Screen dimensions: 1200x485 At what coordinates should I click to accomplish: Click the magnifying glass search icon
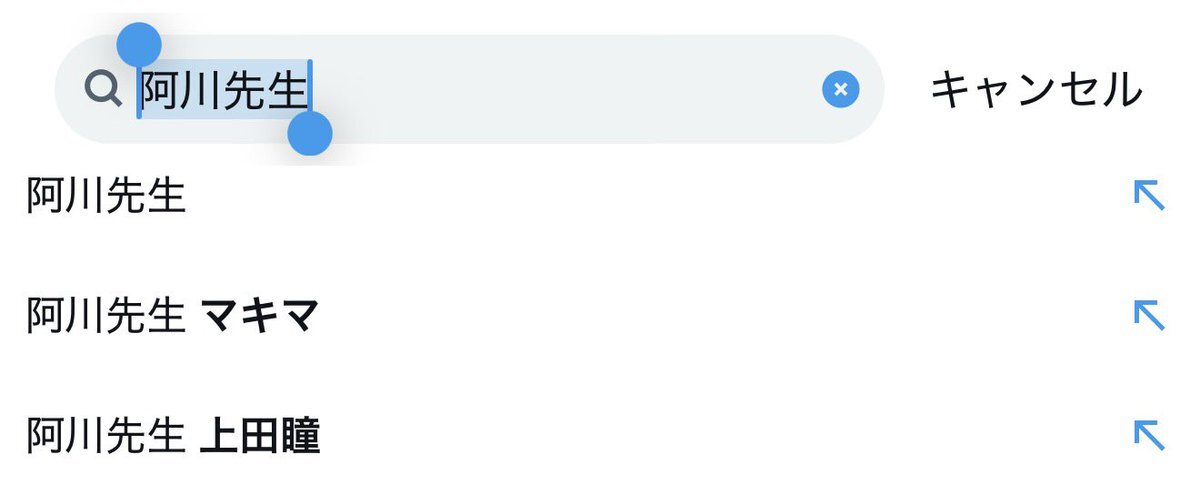click(103, 90)
